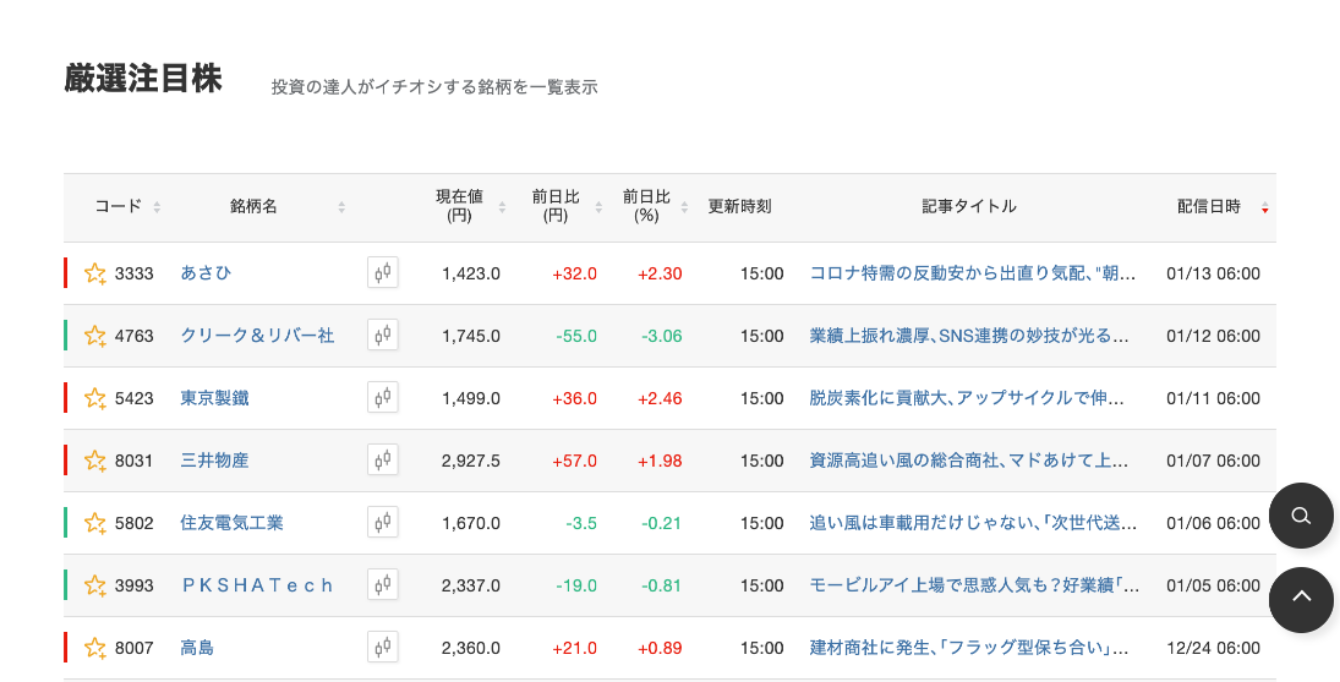
Task: Click the -19.0 change value
Action: [576, 586]
